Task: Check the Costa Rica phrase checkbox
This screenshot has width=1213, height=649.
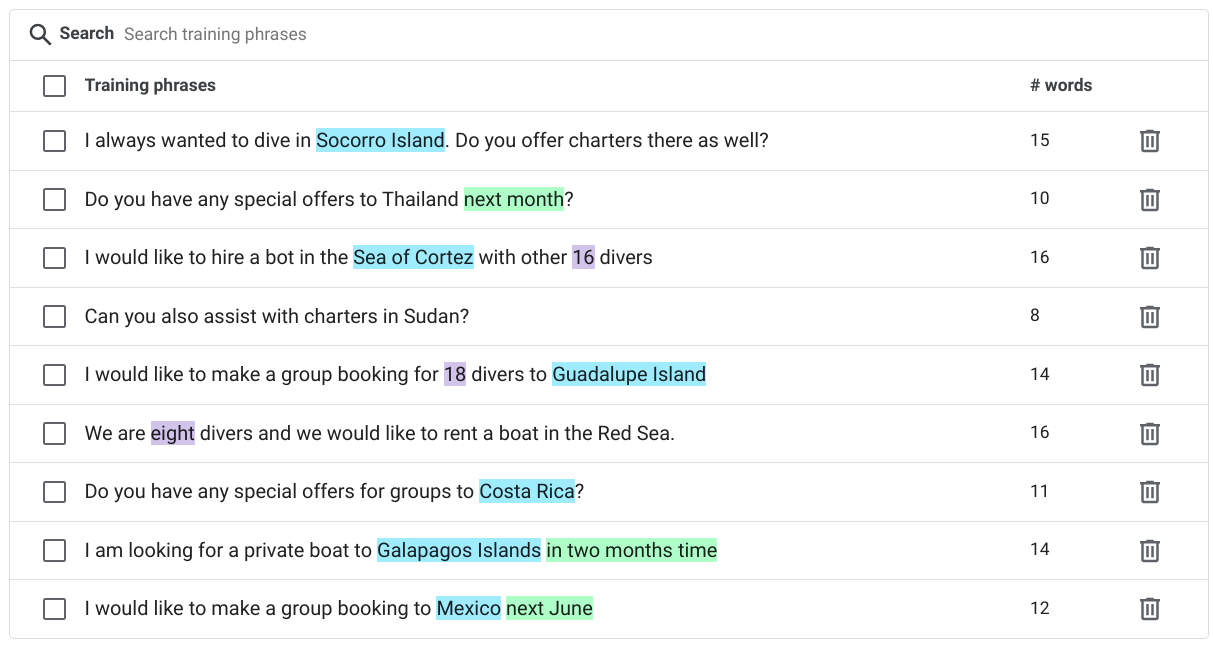Action: [x=54, y=492]
